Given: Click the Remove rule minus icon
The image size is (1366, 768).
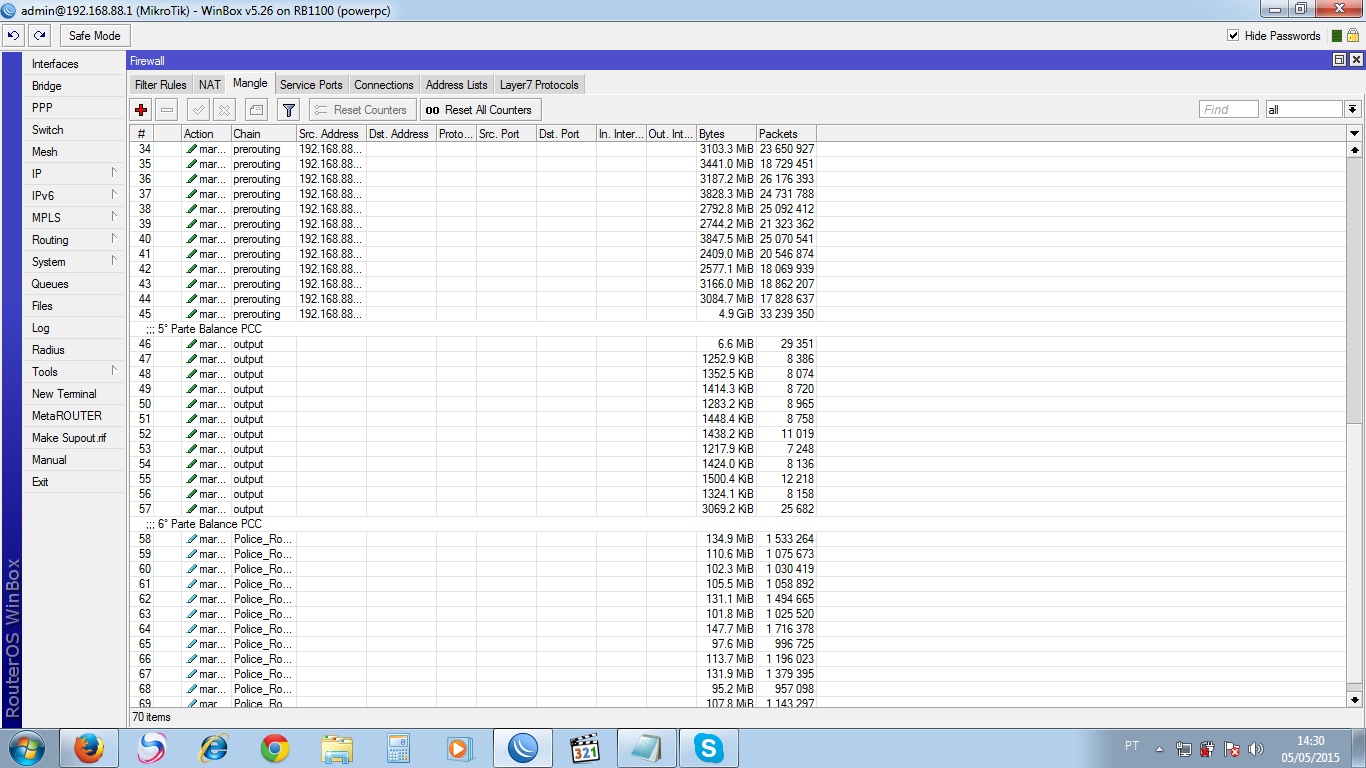Looking at the screenshot, I should 167,110.
